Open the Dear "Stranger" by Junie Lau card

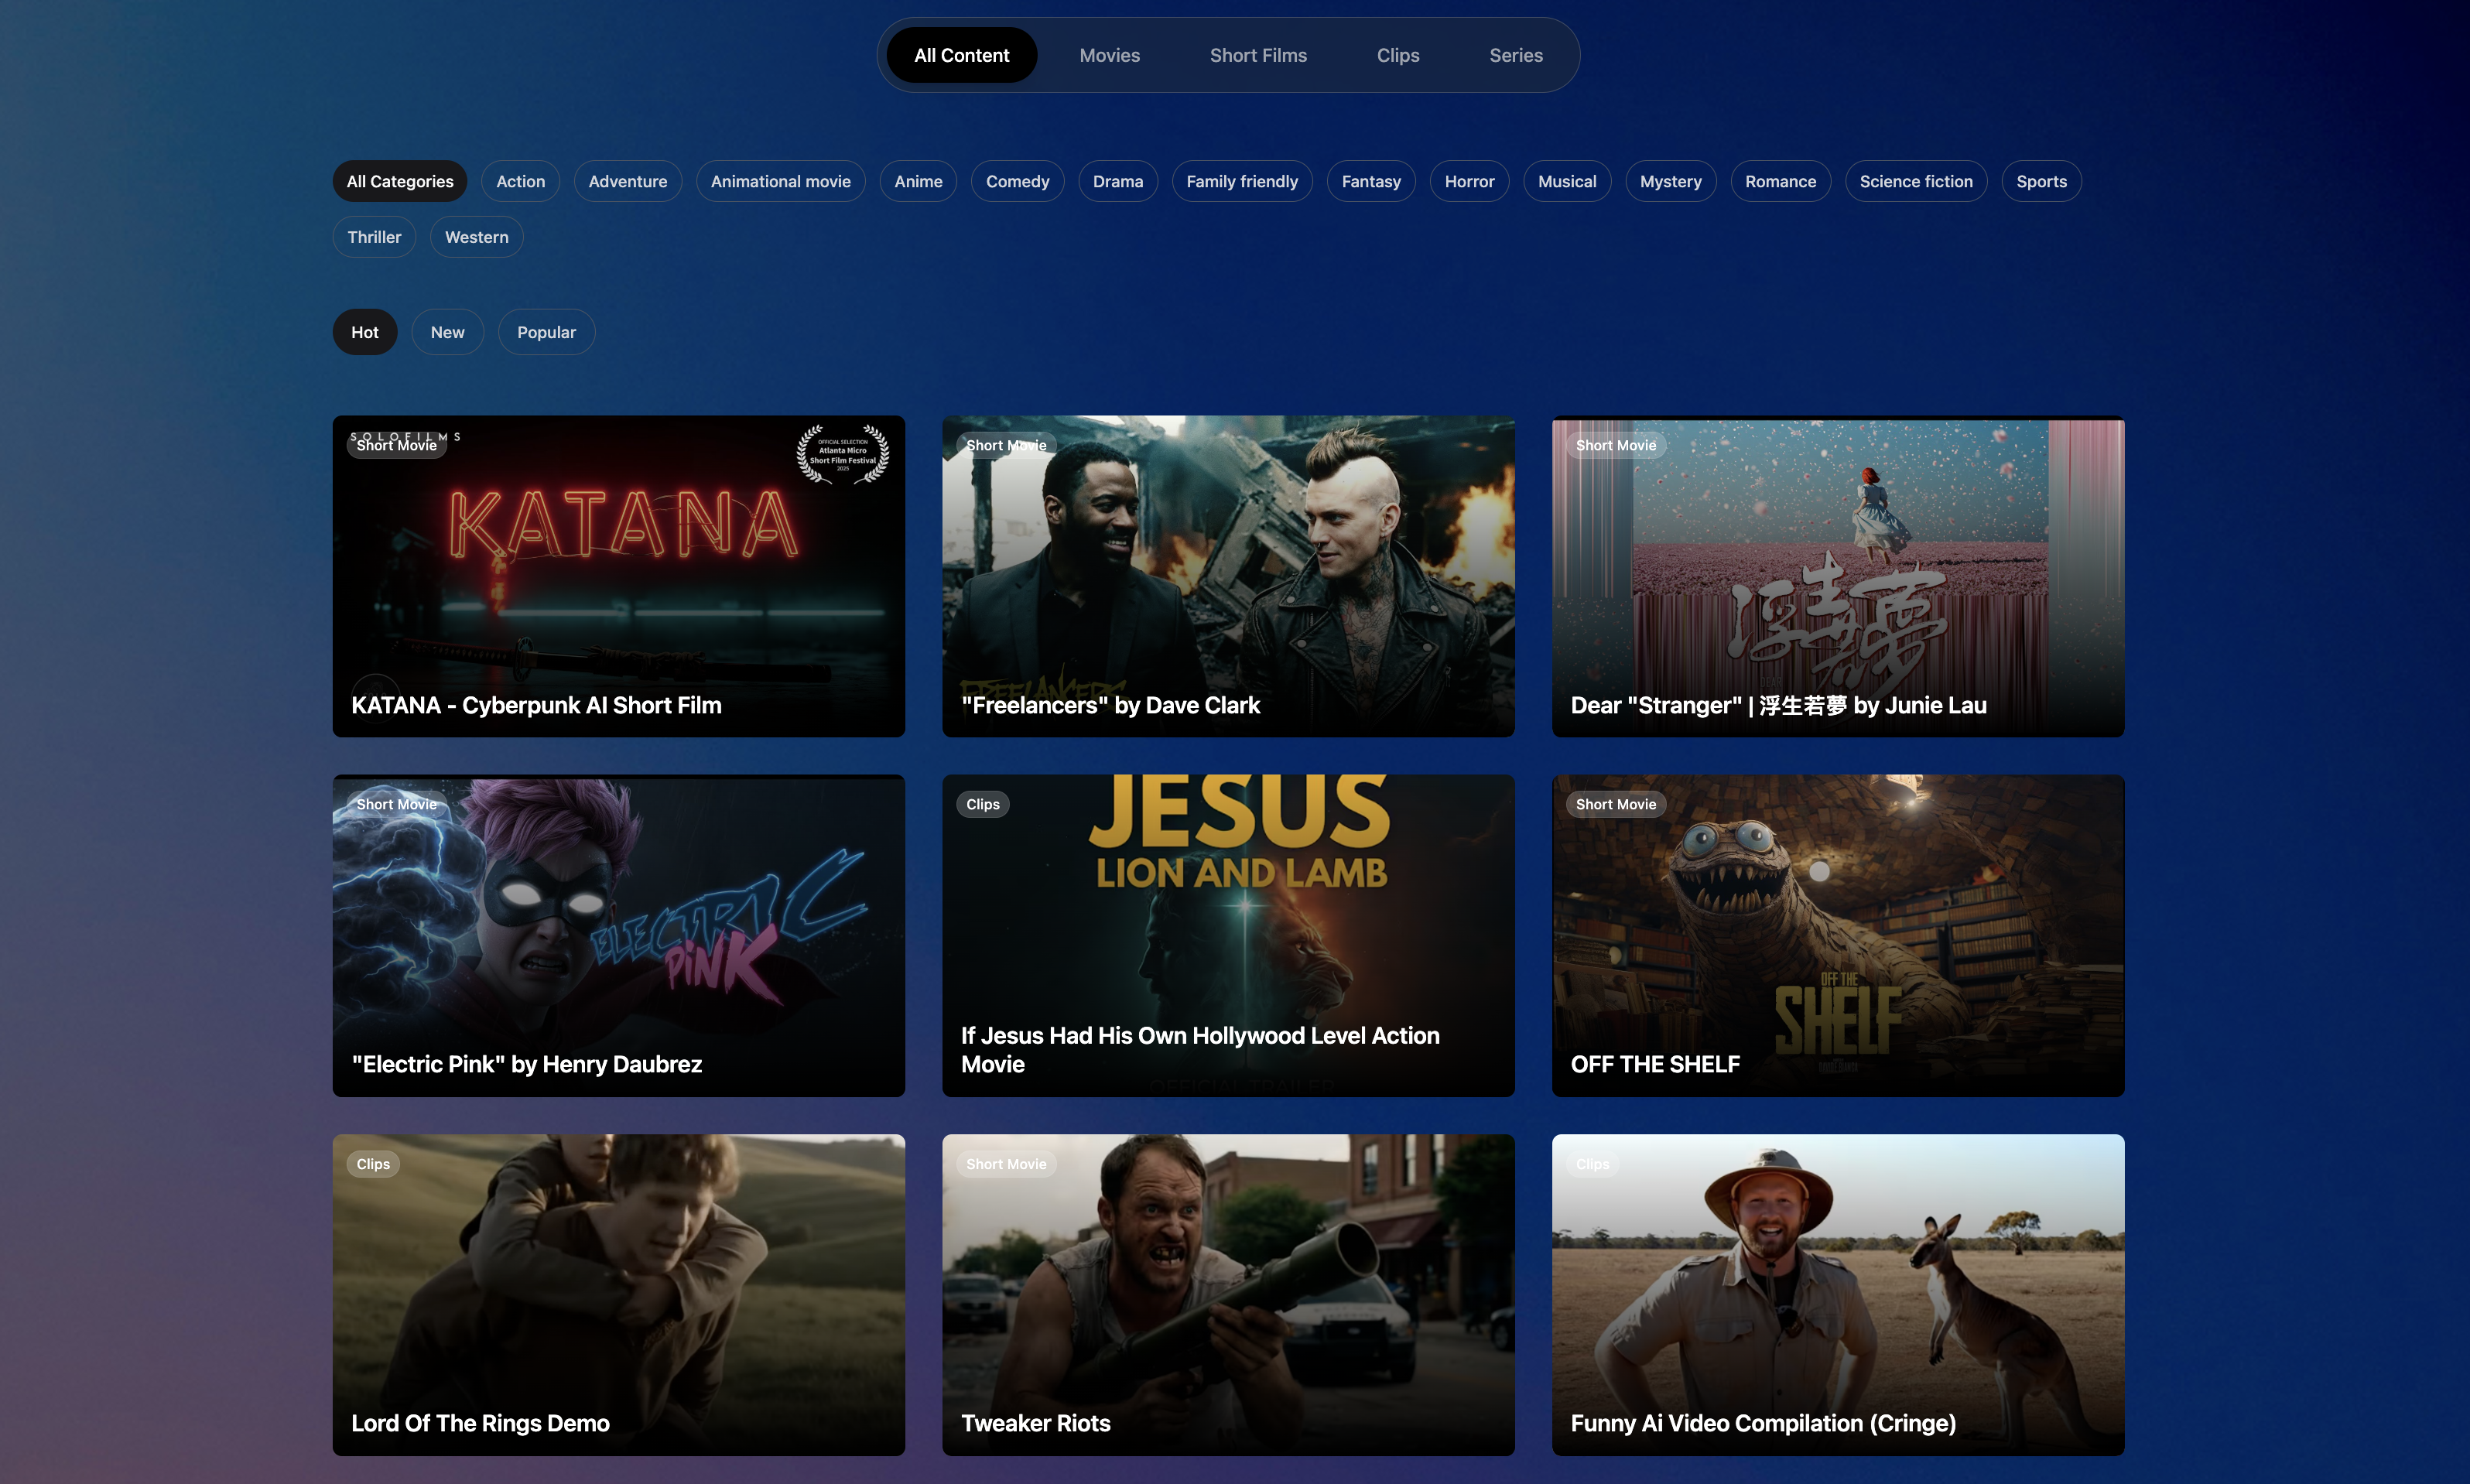pos(1838,576)
